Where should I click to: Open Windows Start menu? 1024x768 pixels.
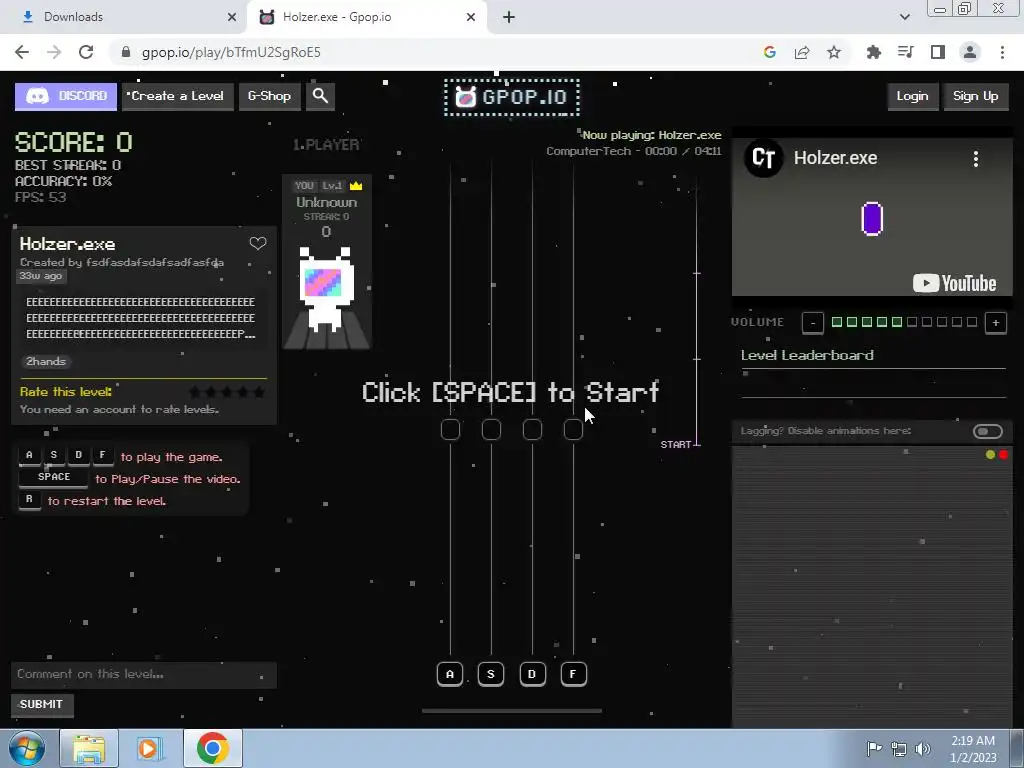(x=27, y=748)
